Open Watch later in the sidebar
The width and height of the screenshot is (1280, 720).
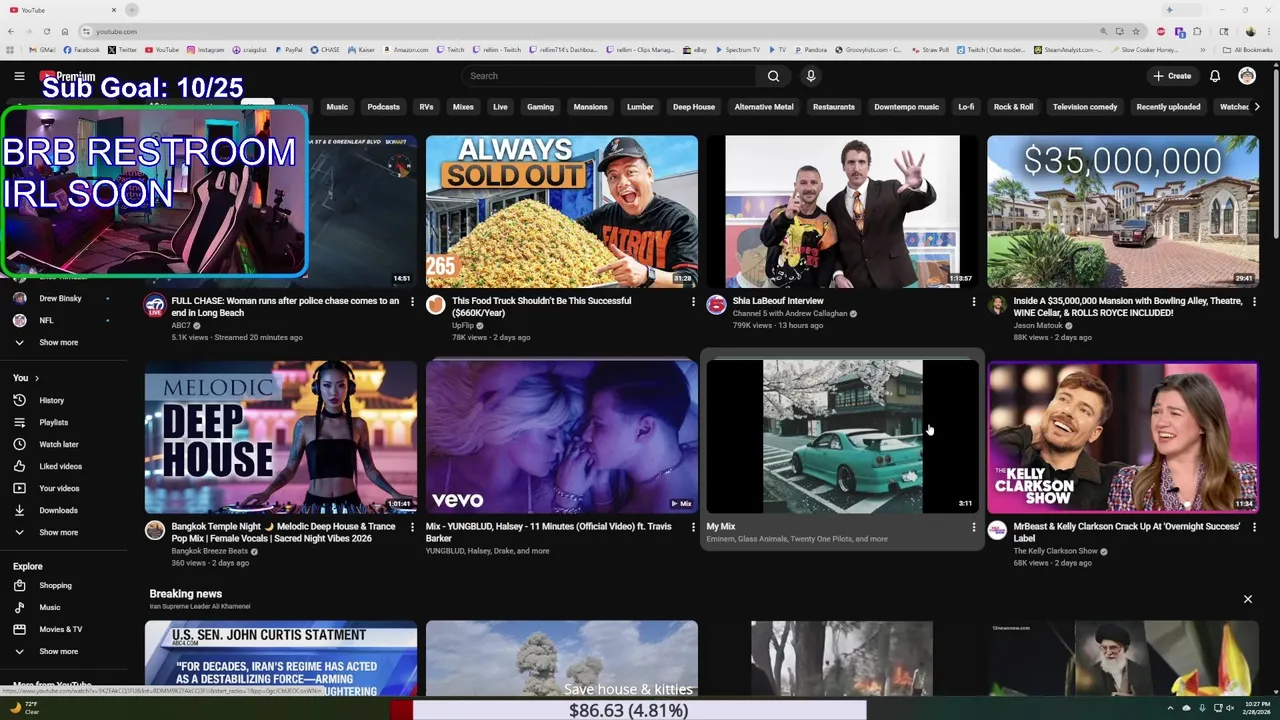60,444
